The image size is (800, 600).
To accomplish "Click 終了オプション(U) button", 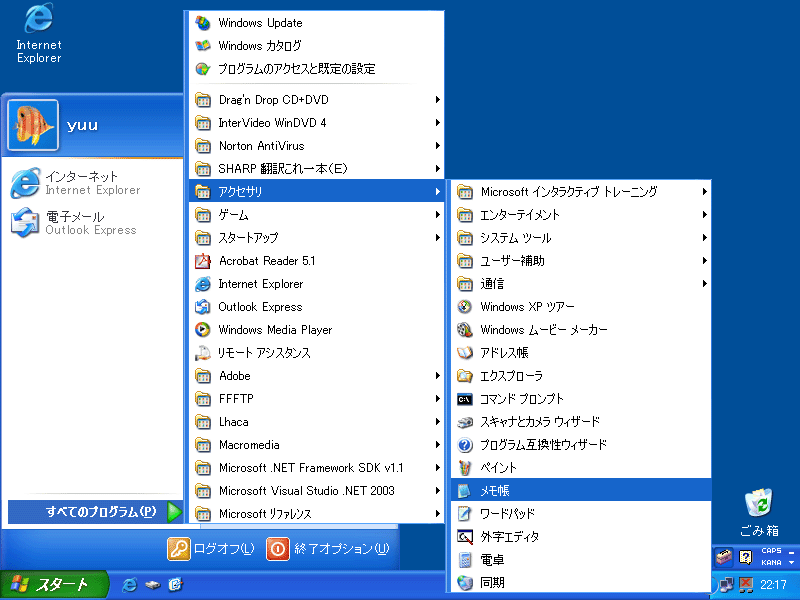I will coord(329,549).
